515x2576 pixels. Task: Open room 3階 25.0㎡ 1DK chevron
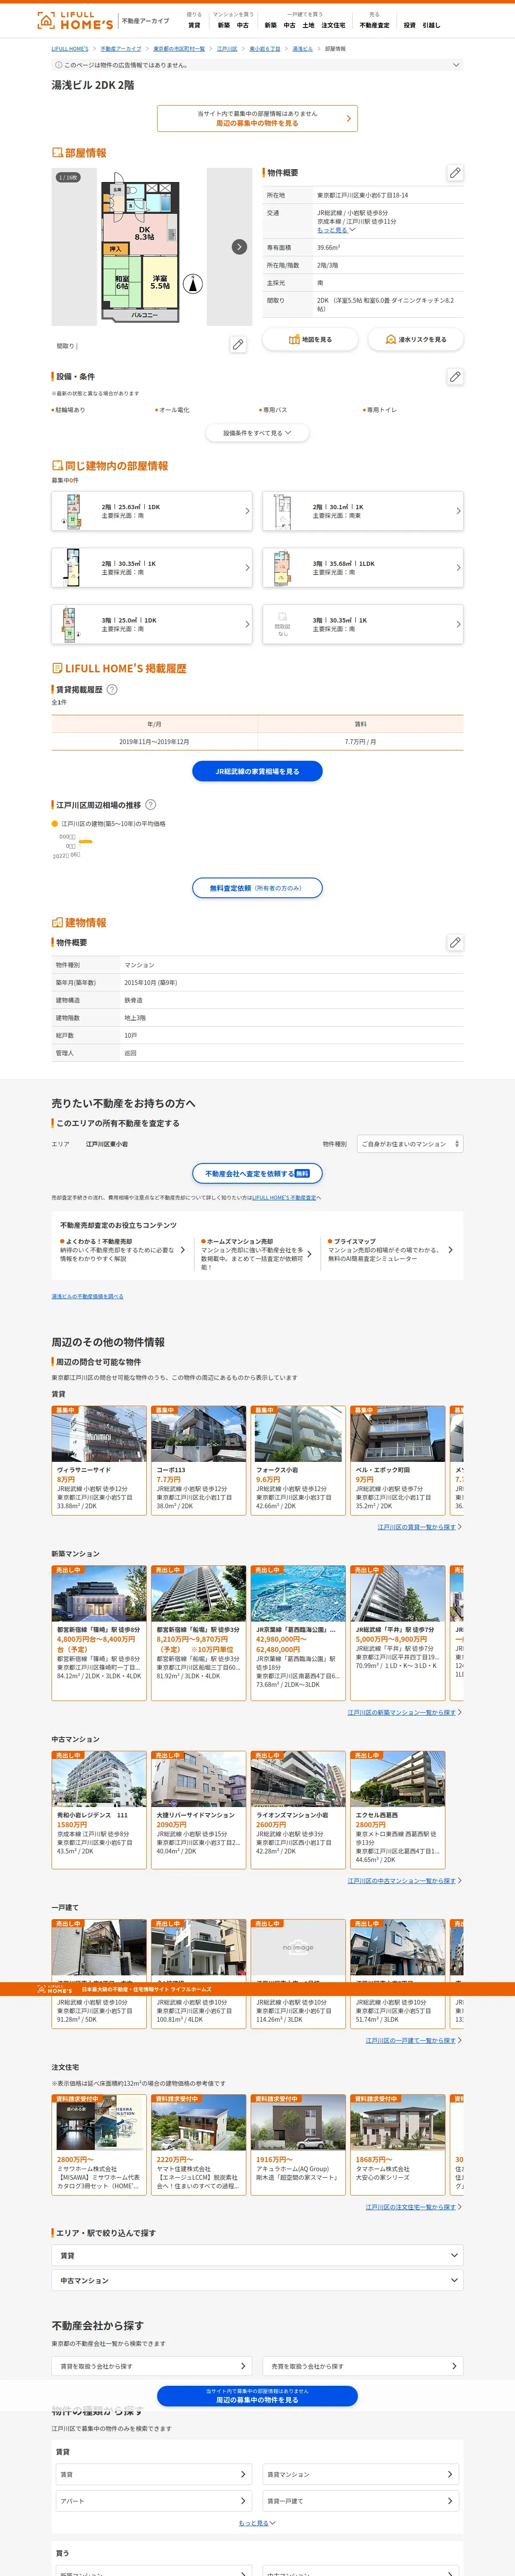coord(247,624)
